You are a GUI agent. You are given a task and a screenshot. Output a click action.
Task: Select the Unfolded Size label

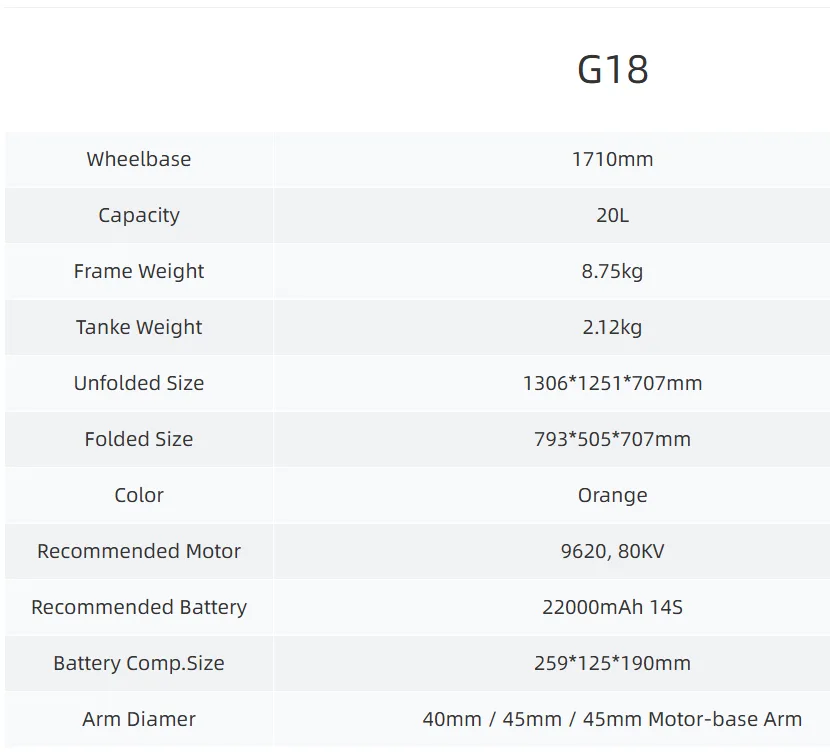(x=138, y=383)
